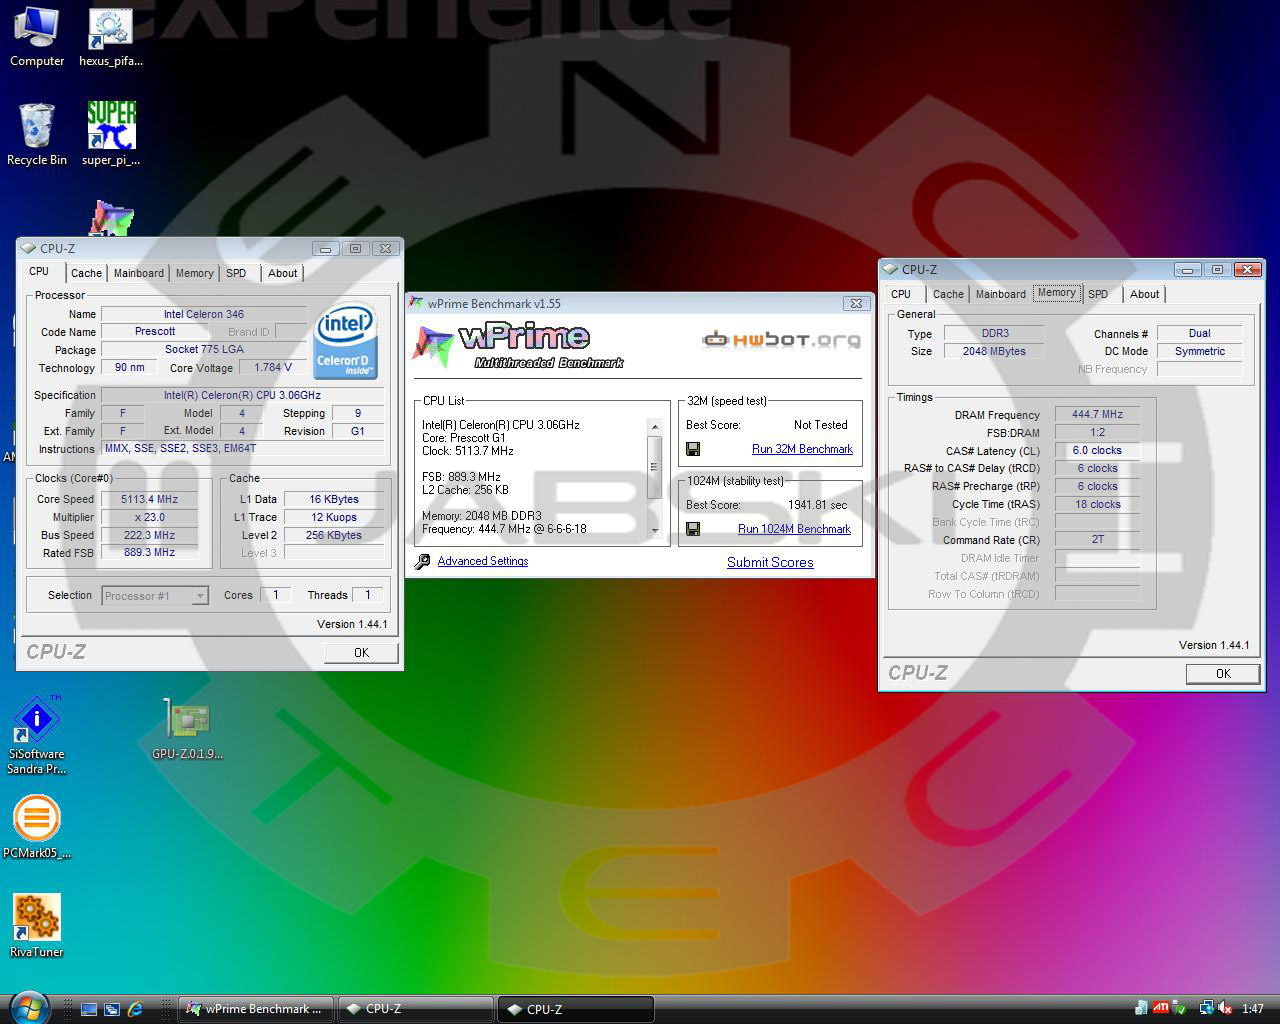
Task: Open the Mainboard tab in right CPU-Z window
Action: coord(1001,294)
